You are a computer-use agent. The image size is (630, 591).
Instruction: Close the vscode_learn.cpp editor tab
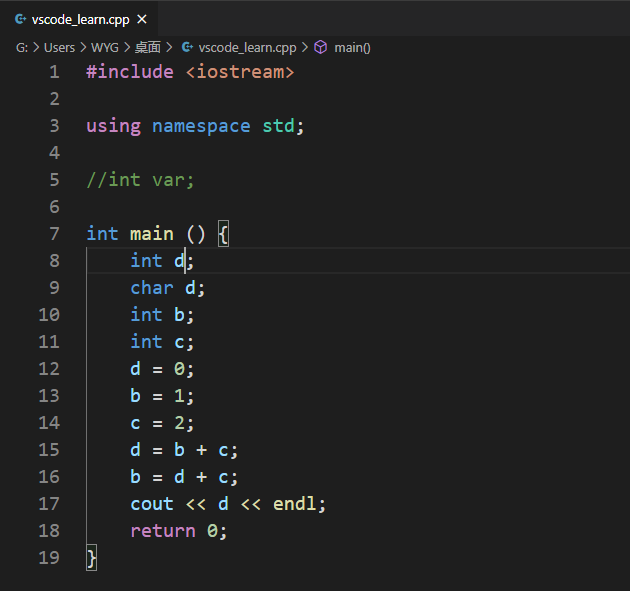(x=142, y=19)
